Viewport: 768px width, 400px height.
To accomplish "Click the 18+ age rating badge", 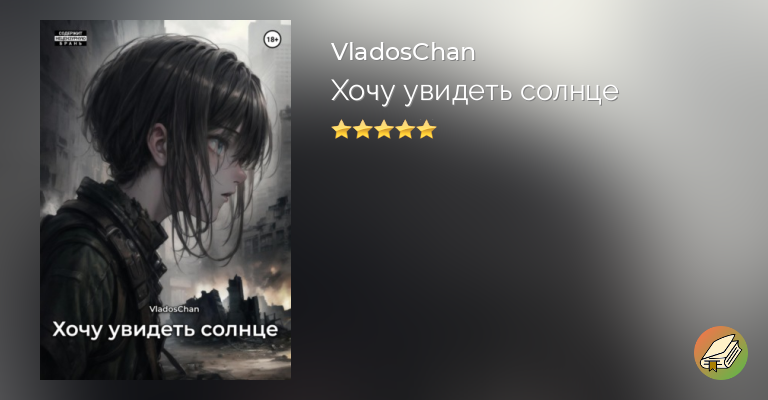I will point(272,39).
